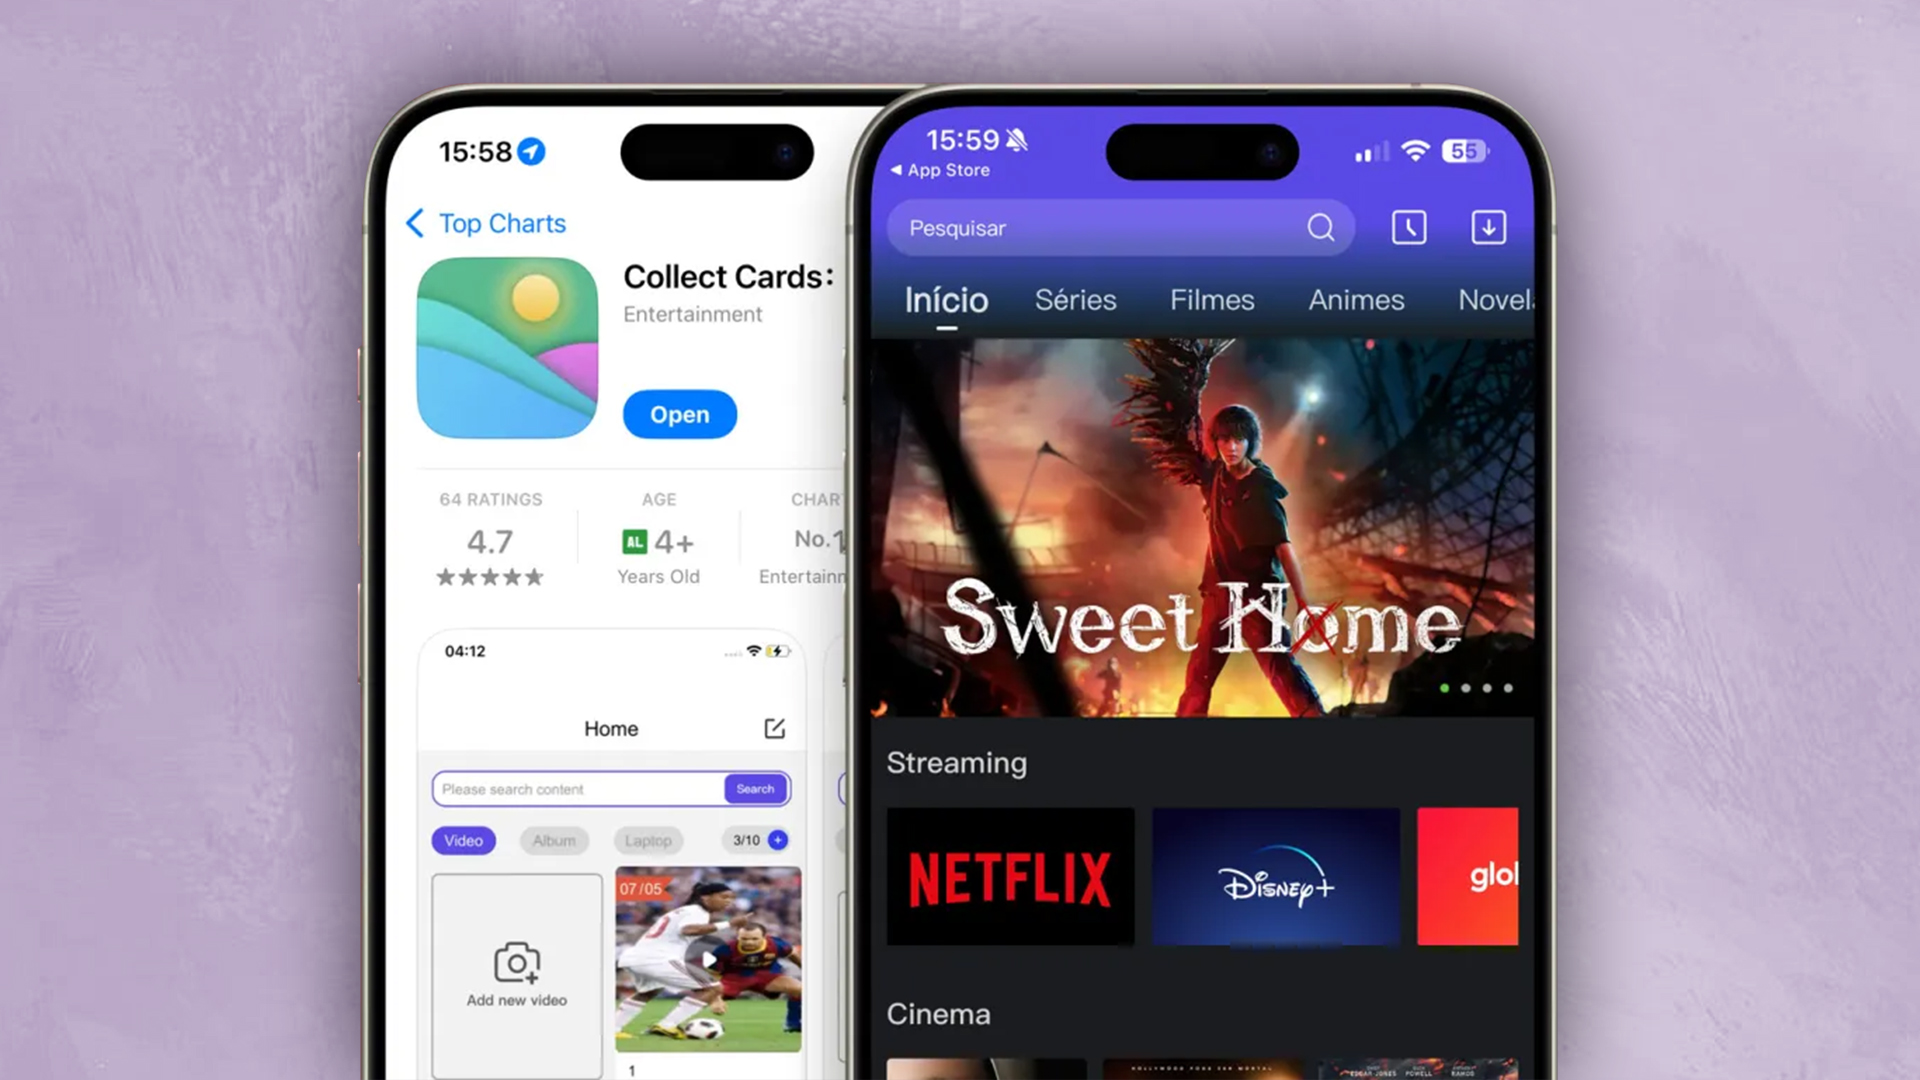
Task: Select the Séries tab in streaming app
Action: [x=1075, y=299]
